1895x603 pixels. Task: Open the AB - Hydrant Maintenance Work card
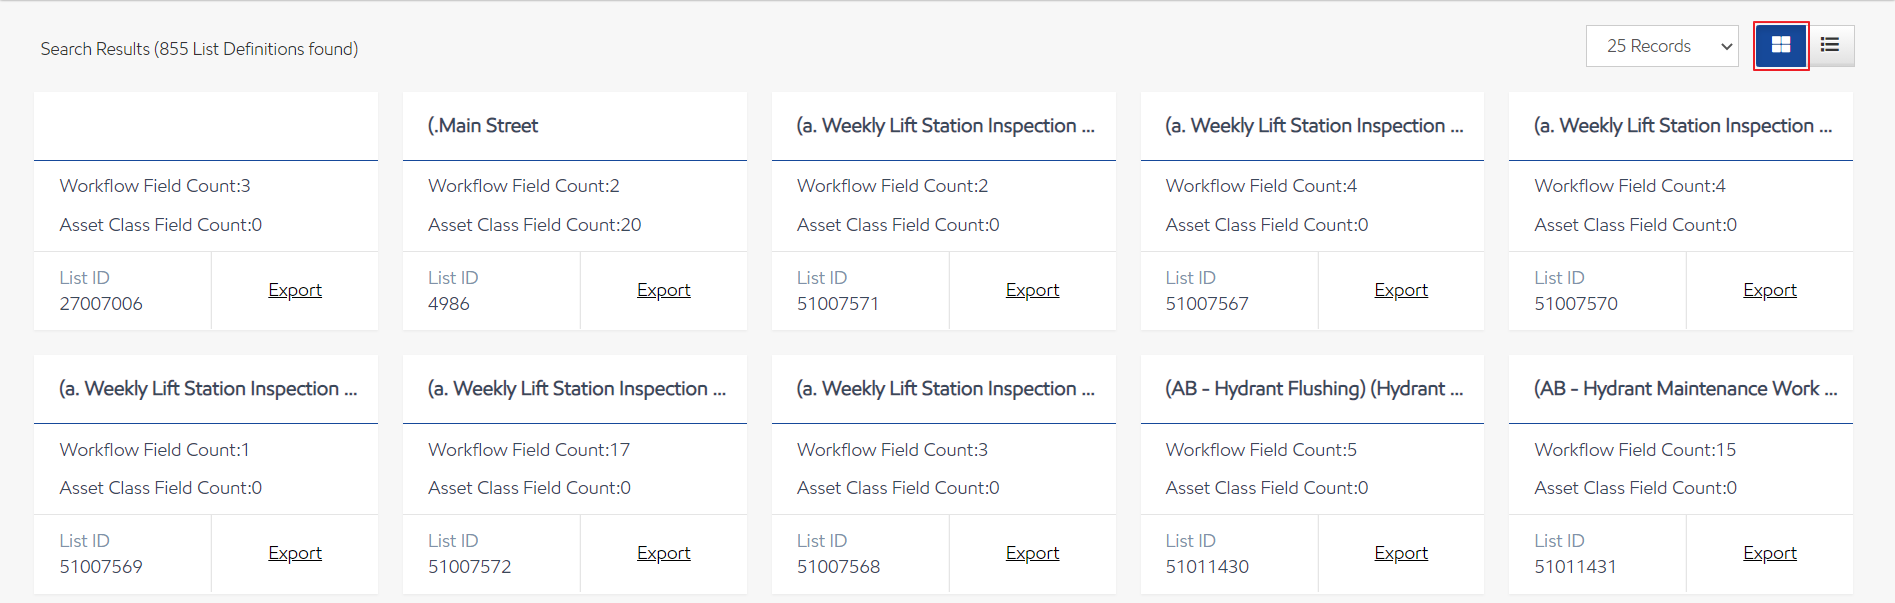(x=1684, y=389)
